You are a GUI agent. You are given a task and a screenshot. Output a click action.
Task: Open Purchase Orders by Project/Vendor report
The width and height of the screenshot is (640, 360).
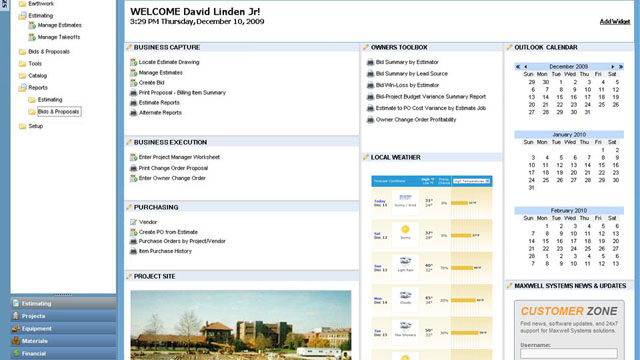(182, 241)
